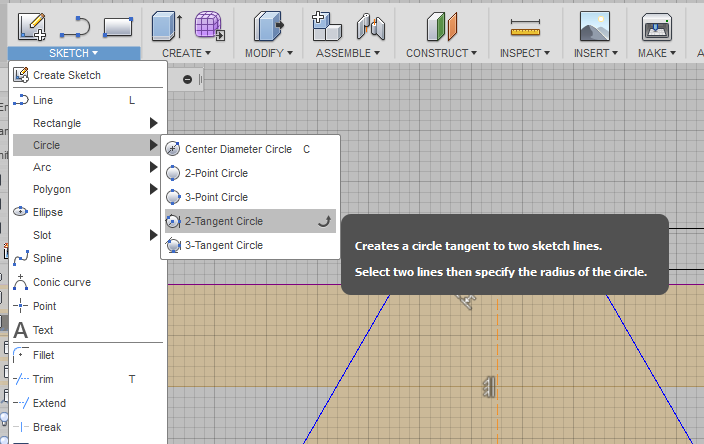
Task: Expand the CREATE dropdown
Action: [x=186, y=53]
